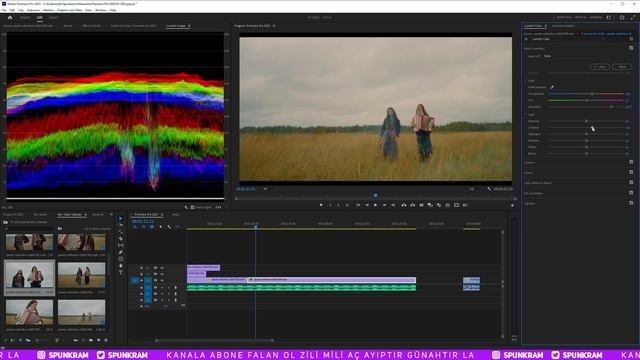Toggle Linked Selection in Timeline

pos(152,227)
